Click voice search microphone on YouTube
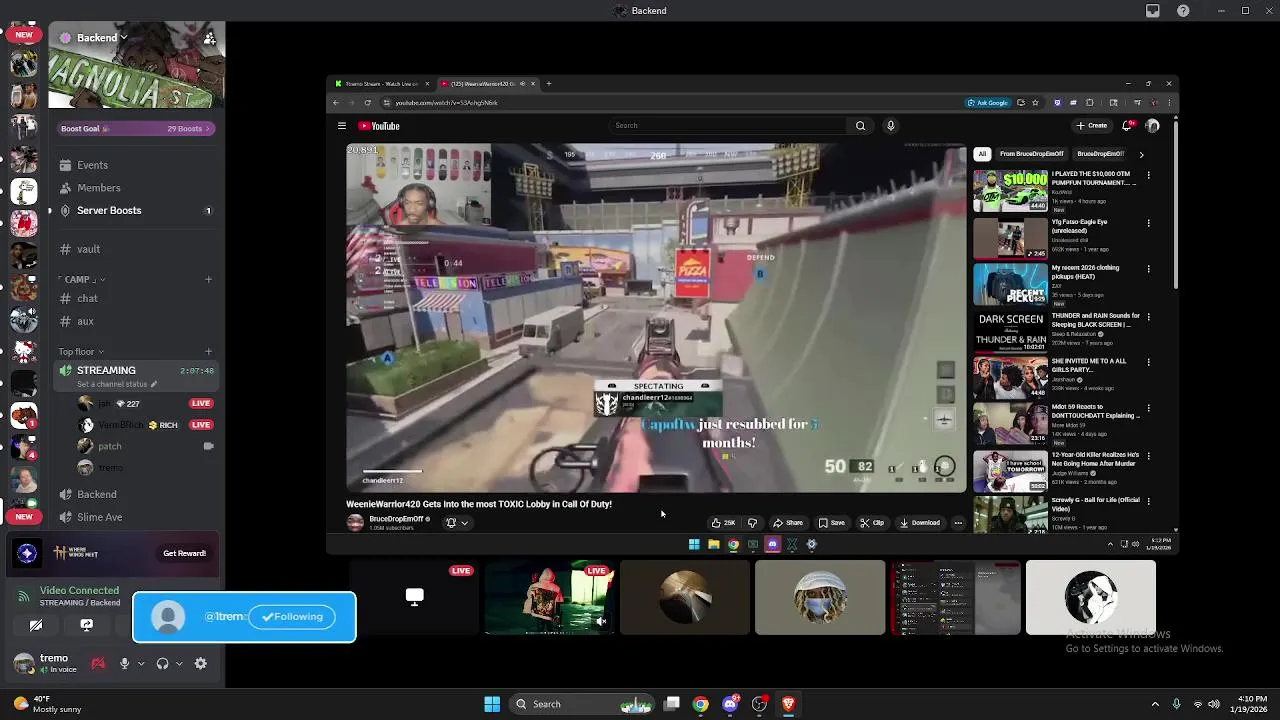This screenshot has width=1280, height=720. point(890,125)
